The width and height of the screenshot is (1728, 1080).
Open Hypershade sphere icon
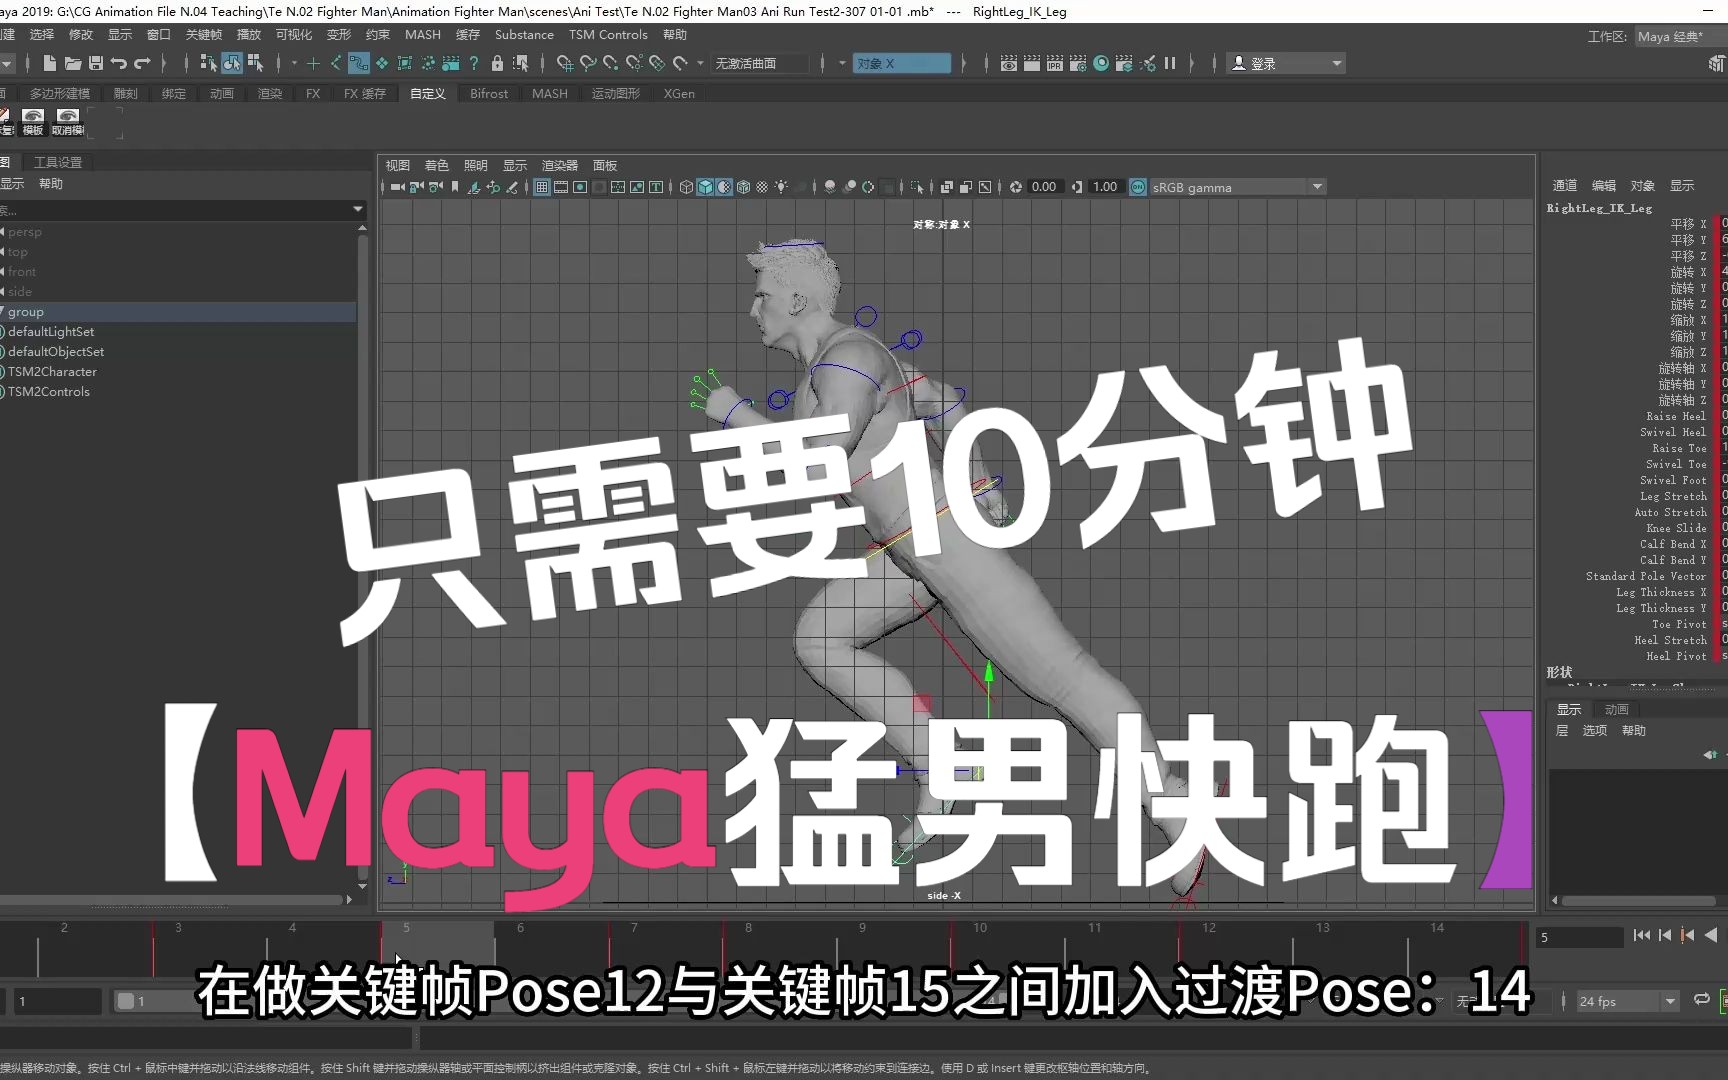point(1101,63)
